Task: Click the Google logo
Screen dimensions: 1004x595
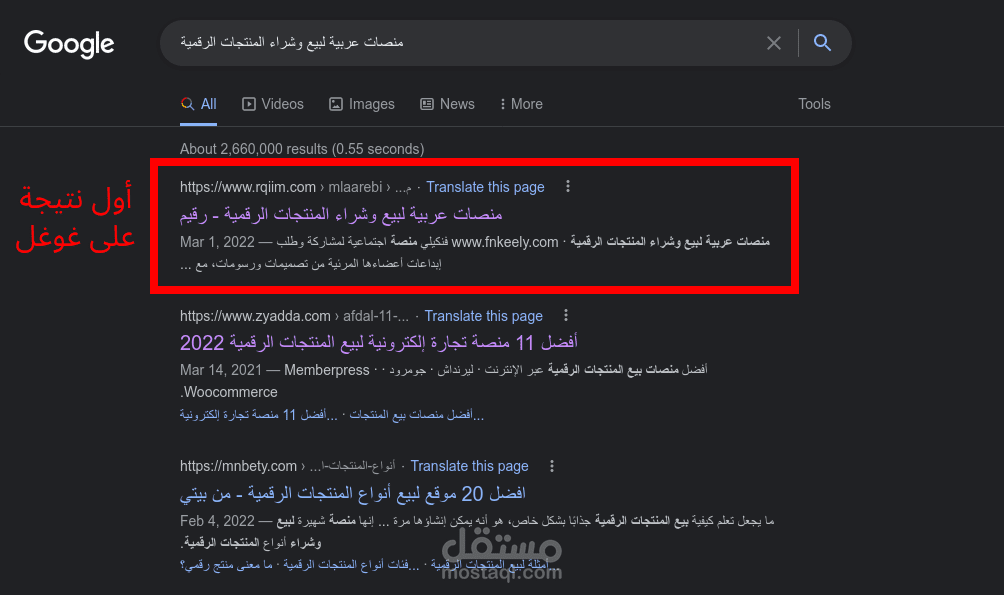Action: click(69, 44)
